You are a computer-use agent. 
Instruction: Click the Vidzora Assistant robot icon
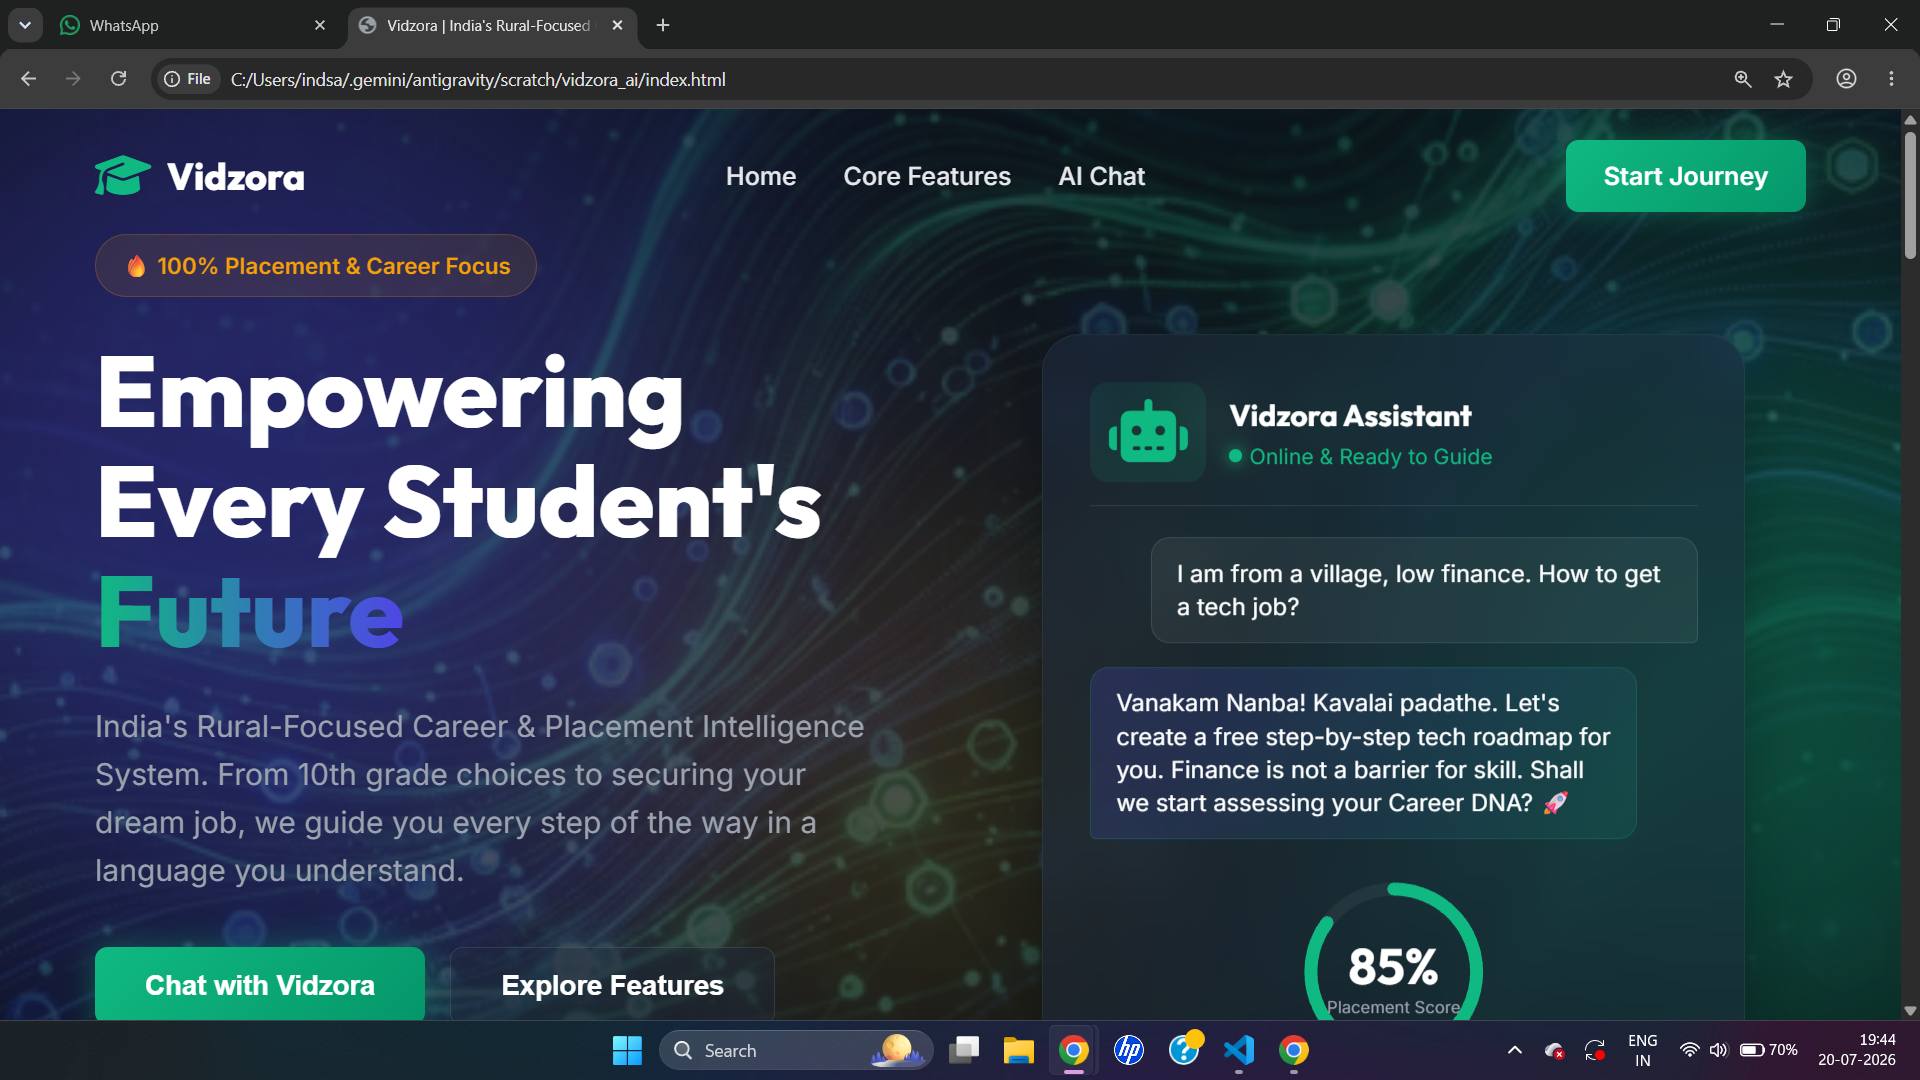pyautogui.click(x=1148, y=433)
